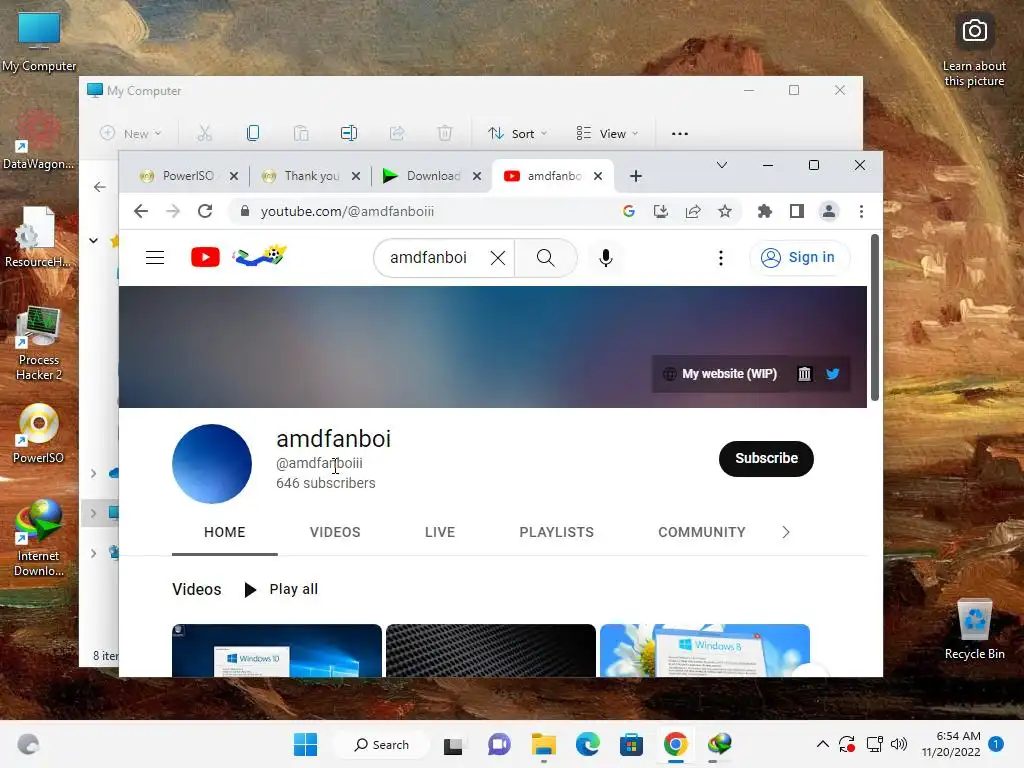
Task: Open Chrome's three-dot menu
Action: pyautogui.click(x=861, y=211)
